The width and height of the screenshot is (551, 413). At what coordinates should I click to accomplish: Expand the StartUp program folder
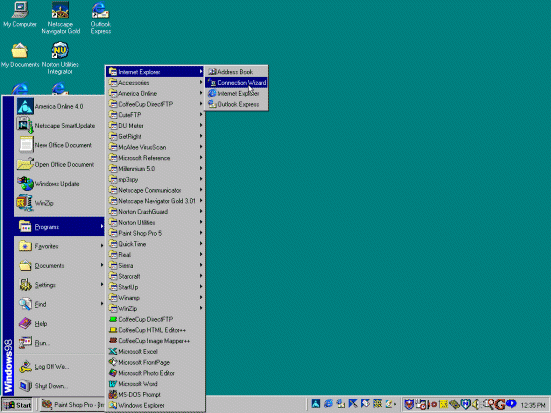point(155,287)
